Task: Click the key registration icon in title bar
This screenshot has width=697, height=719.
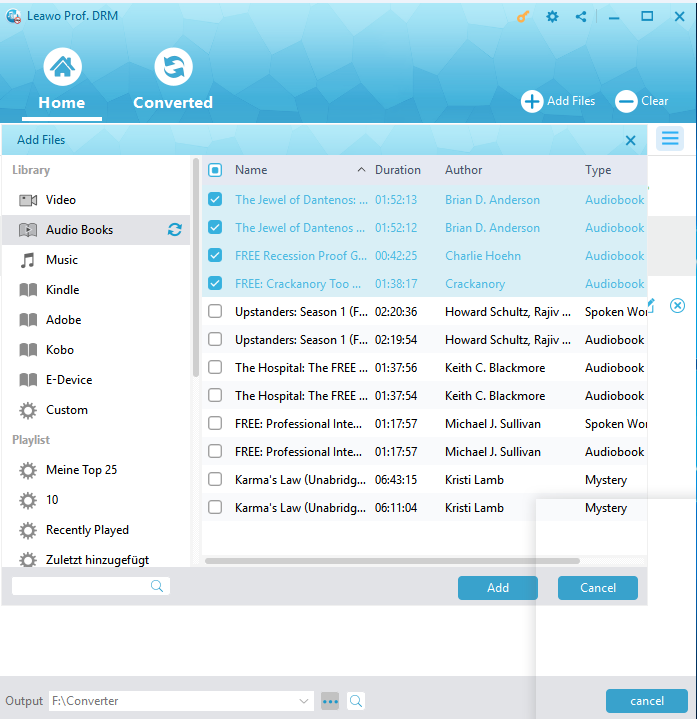Action: click(523, 17)
